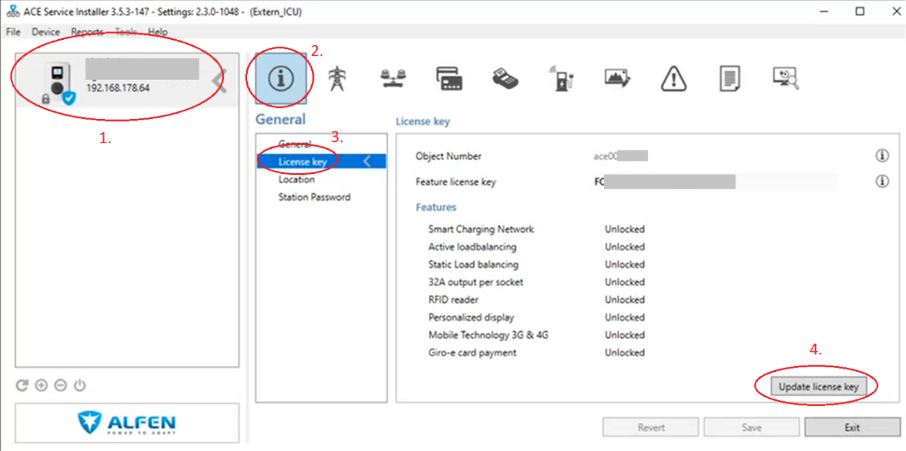
Task: Open the warning triangle icon
Action: coord(674,79)
